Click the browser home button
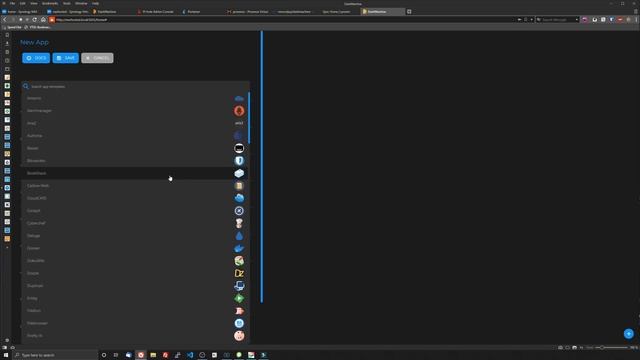The height and width of the screenshot is (360, 640). [x=43, y=20]
